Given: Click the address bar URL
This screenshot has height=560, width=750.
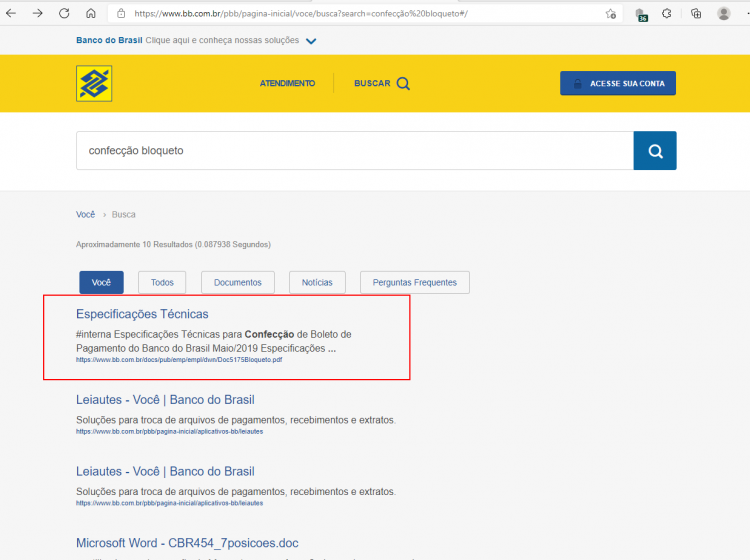Looking at the screenshot, I should pos(301,14).
